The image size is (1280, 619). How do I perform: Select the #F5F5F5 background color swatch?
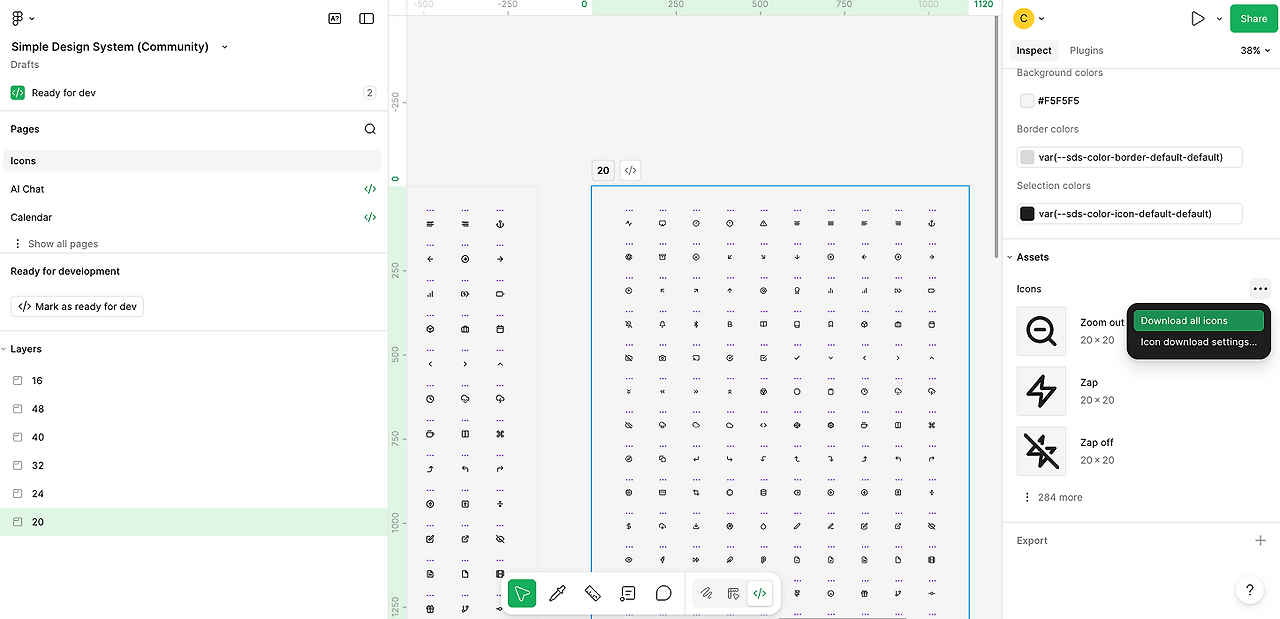point(1027,100)
